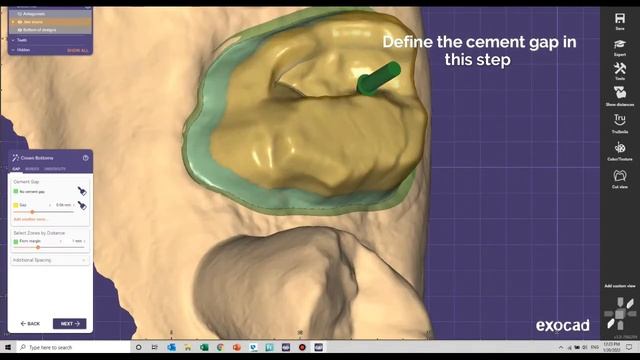Decrease Gap value with left arrow
The height and width of the screenshot is (360, 640).
50,205
